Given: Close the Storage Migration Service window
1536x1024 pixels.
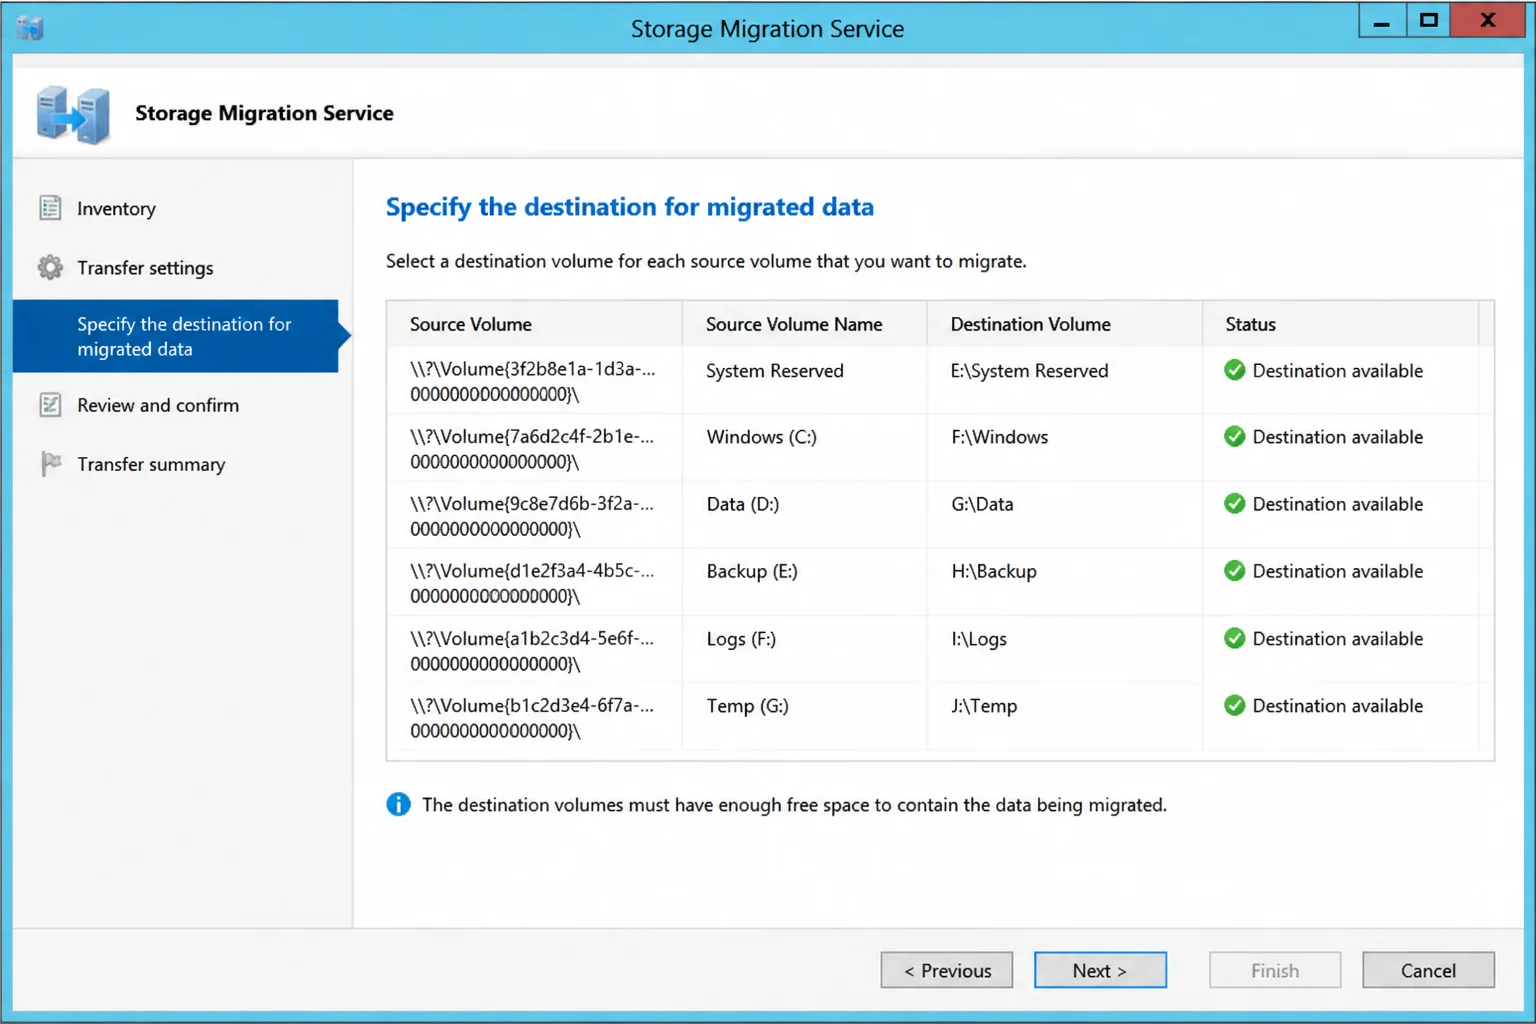Looking at the screenshot, I should pyautogui.click(x=1487, y=21).
